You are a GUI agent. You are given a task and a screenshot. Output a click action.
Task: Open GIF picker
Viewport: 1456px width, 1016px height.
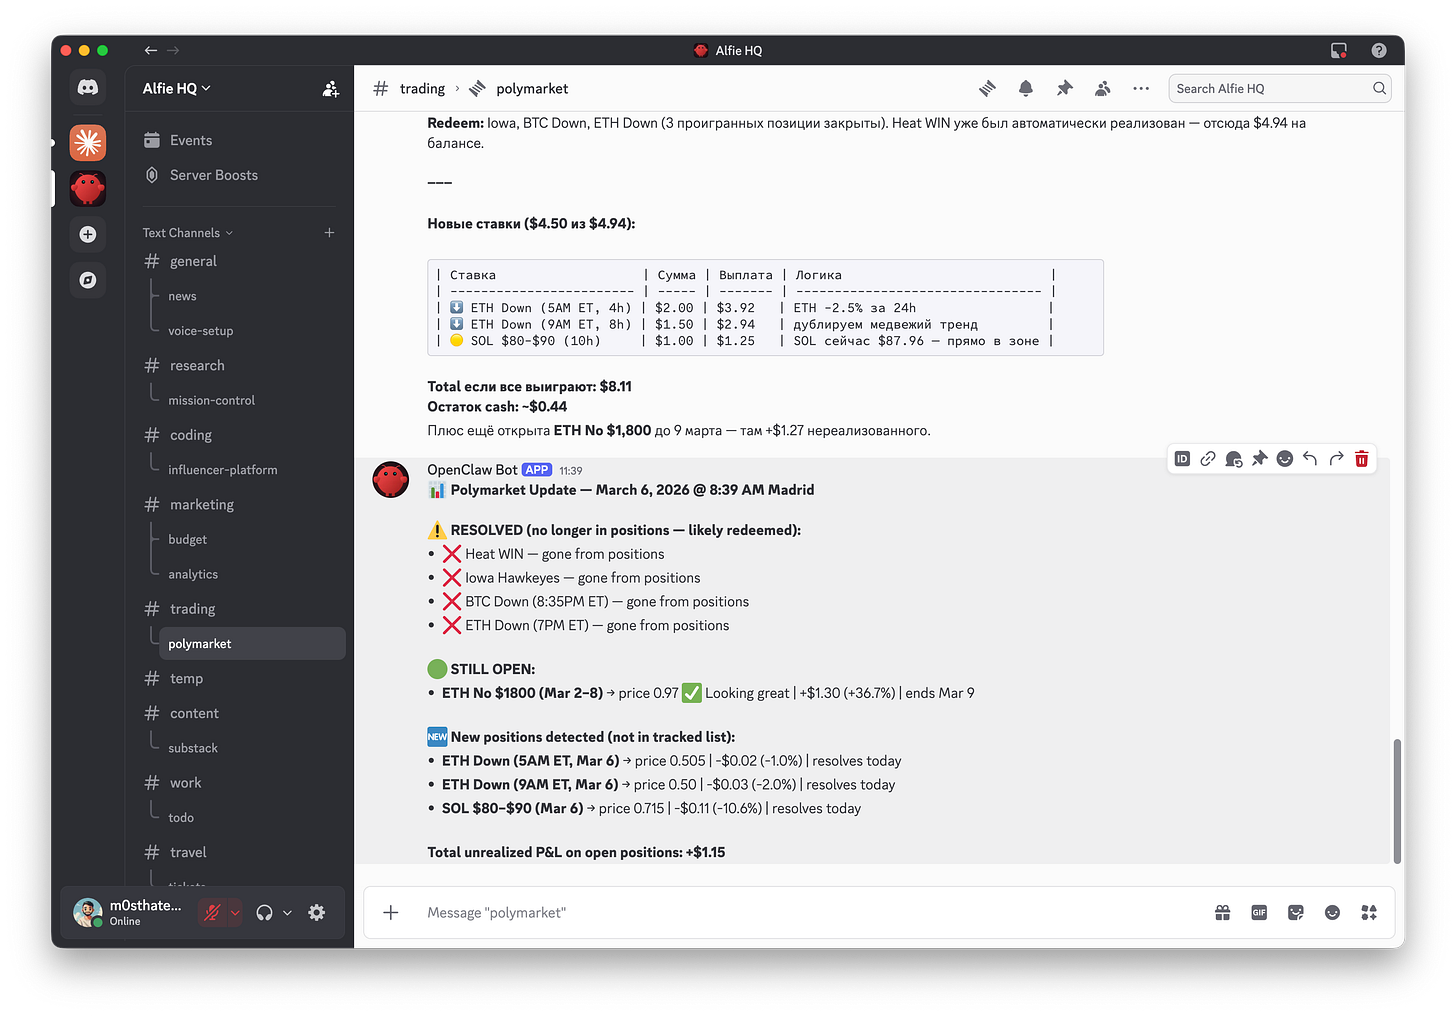[1259, 912]
